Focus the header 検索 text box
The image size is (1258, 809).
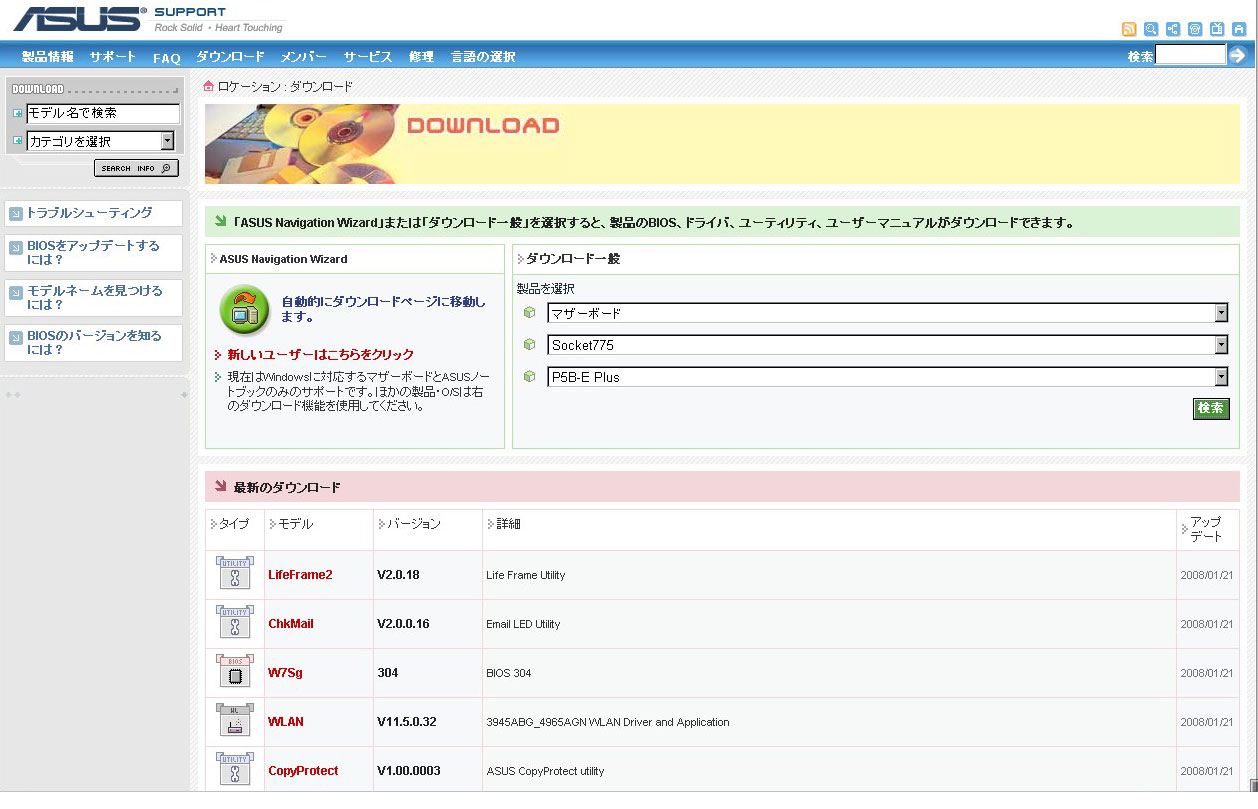coord(1190,56)
